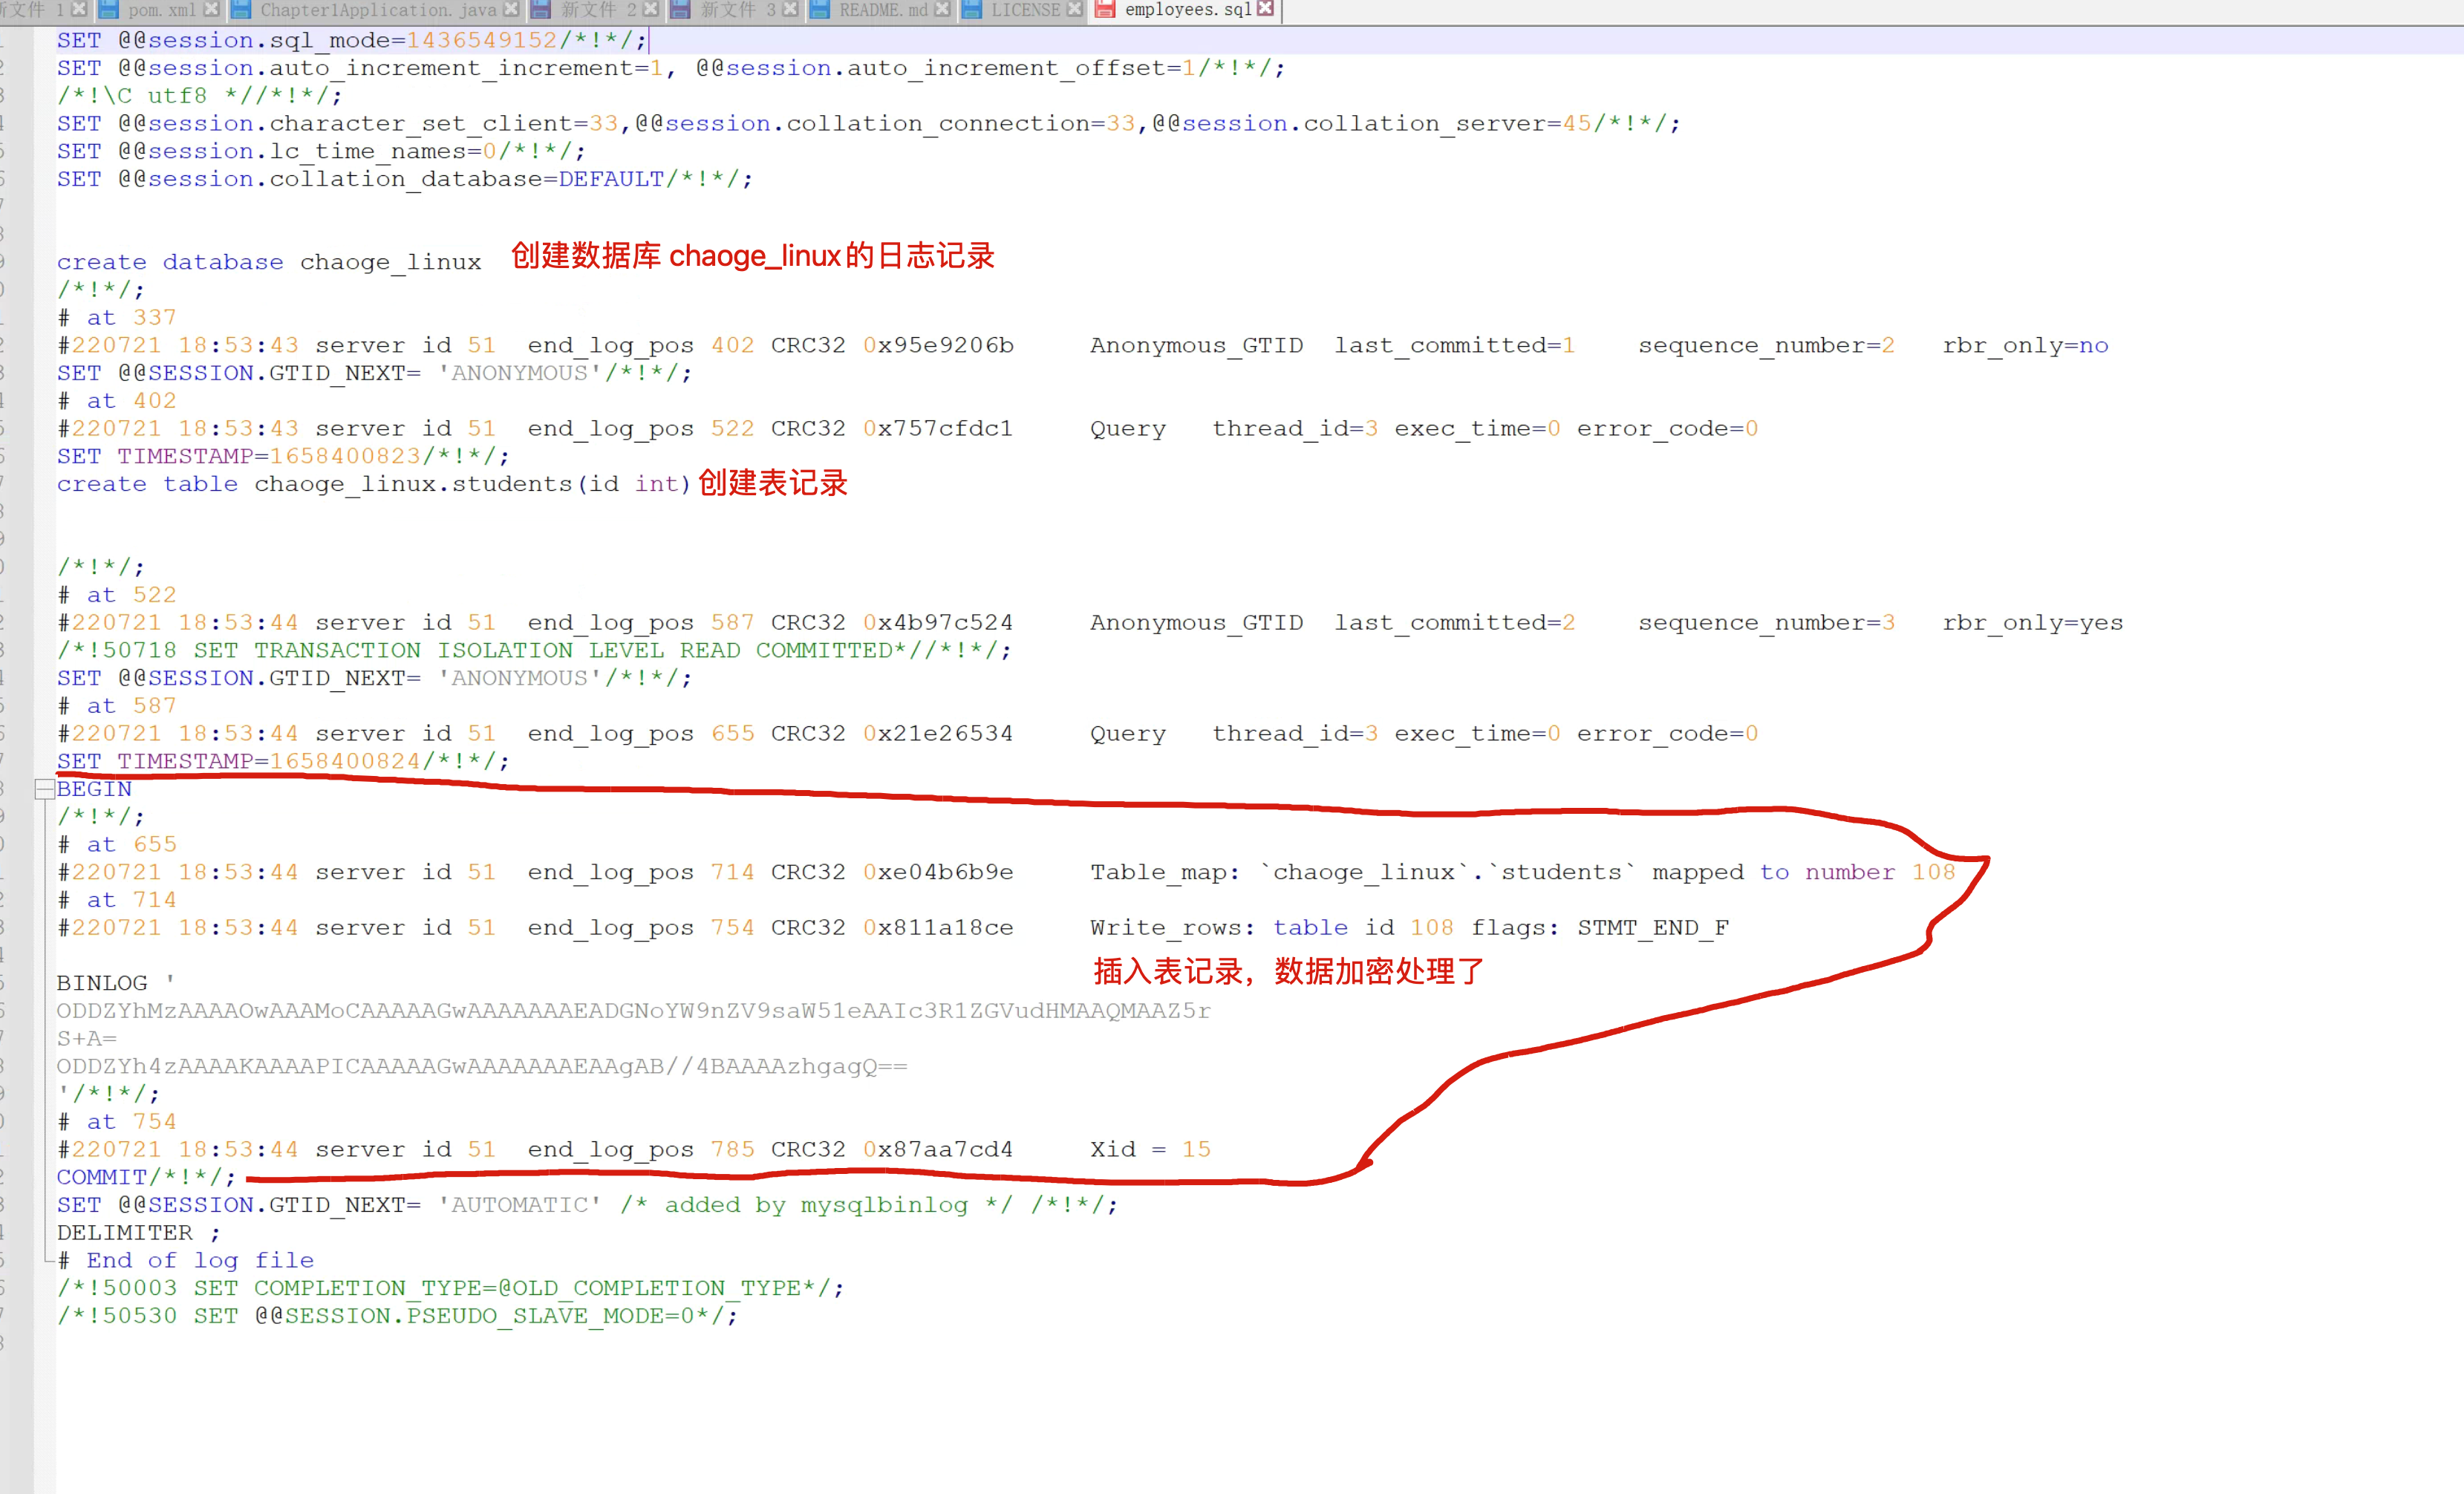The width and height of the screenshot is (2464, 1494).
Task: Click red unsaved icon on employees.sql tab
Action: coord(1105,9)
